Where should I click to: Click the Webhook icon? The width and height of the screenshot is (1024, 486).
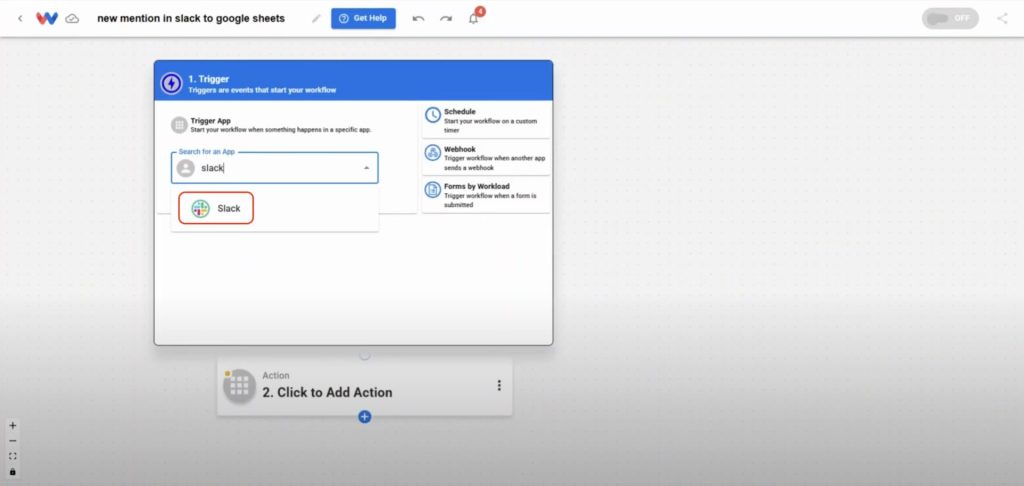pos(433,153)
